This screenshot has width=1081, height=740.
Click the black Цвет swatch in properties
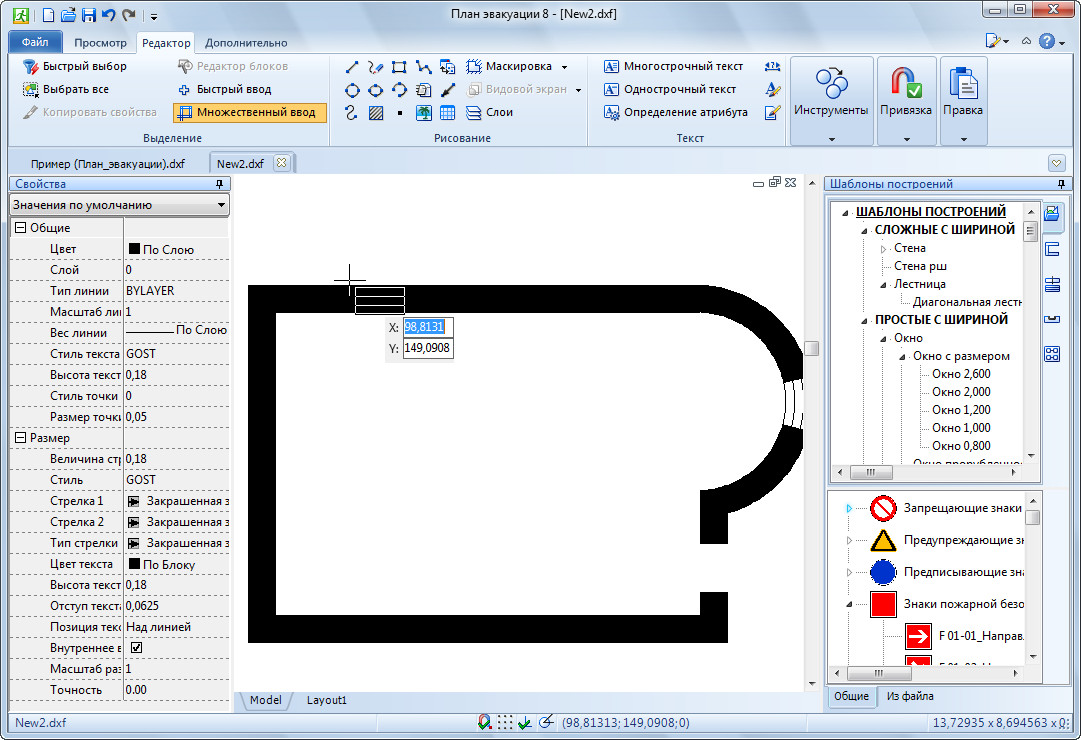pyautogui.click(x=134, y=249)
